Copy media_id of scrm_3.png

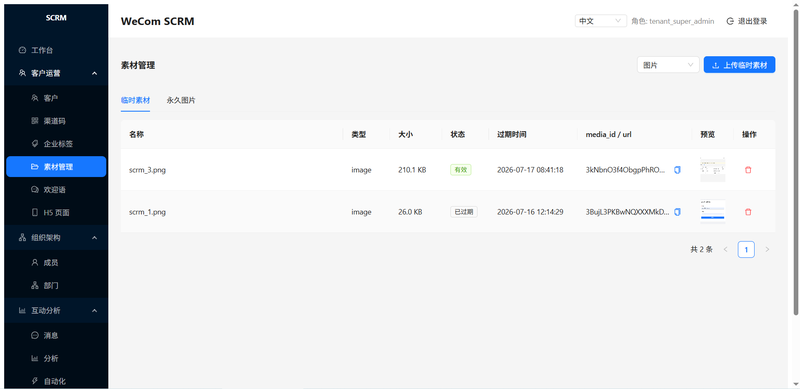tap(678, 170)
